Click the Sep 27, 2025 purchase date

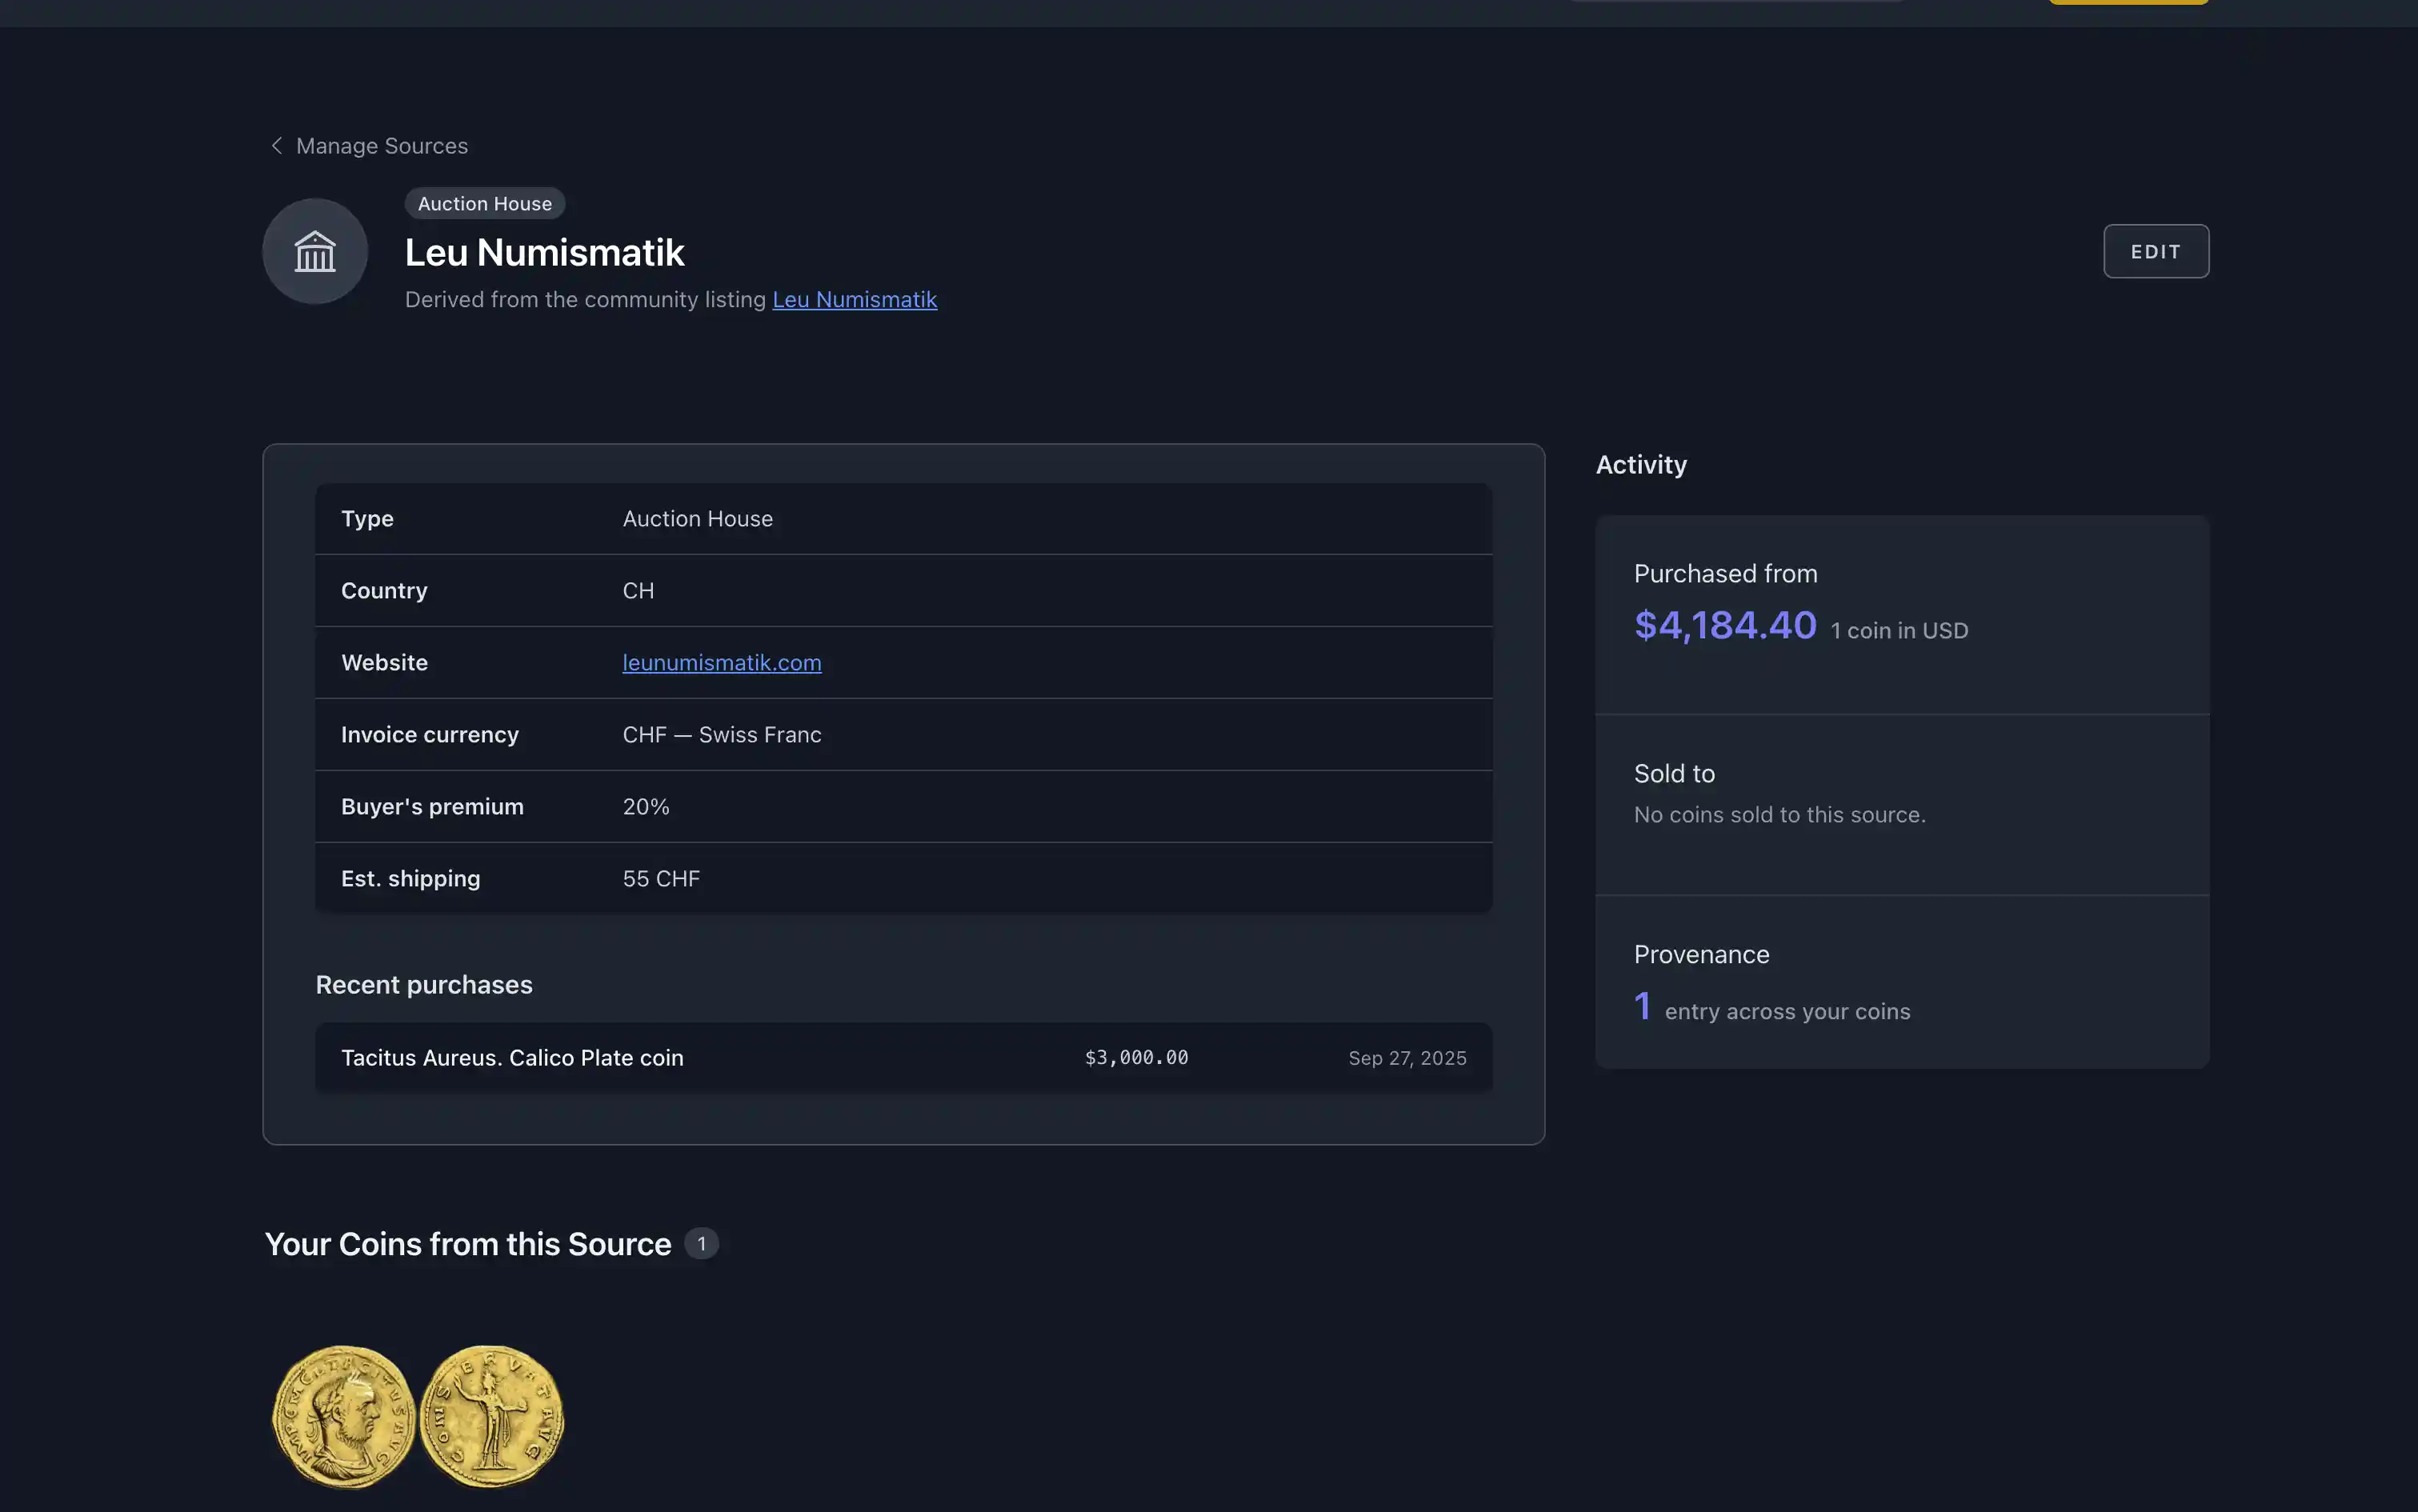[x=1407, y=1058]
